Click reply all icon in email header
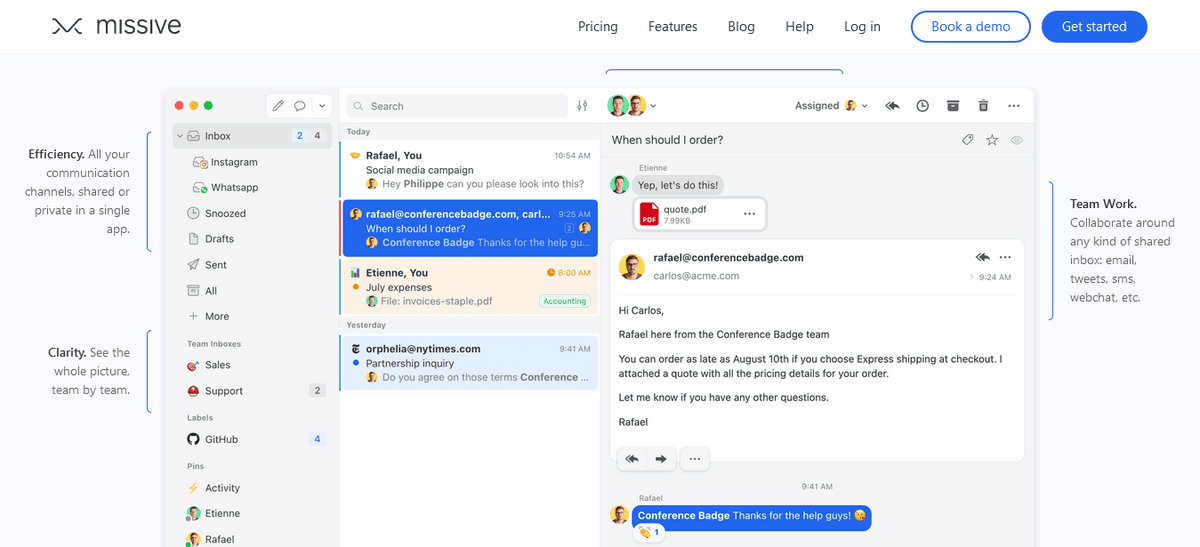The image size is (1200, 547). 983,257
